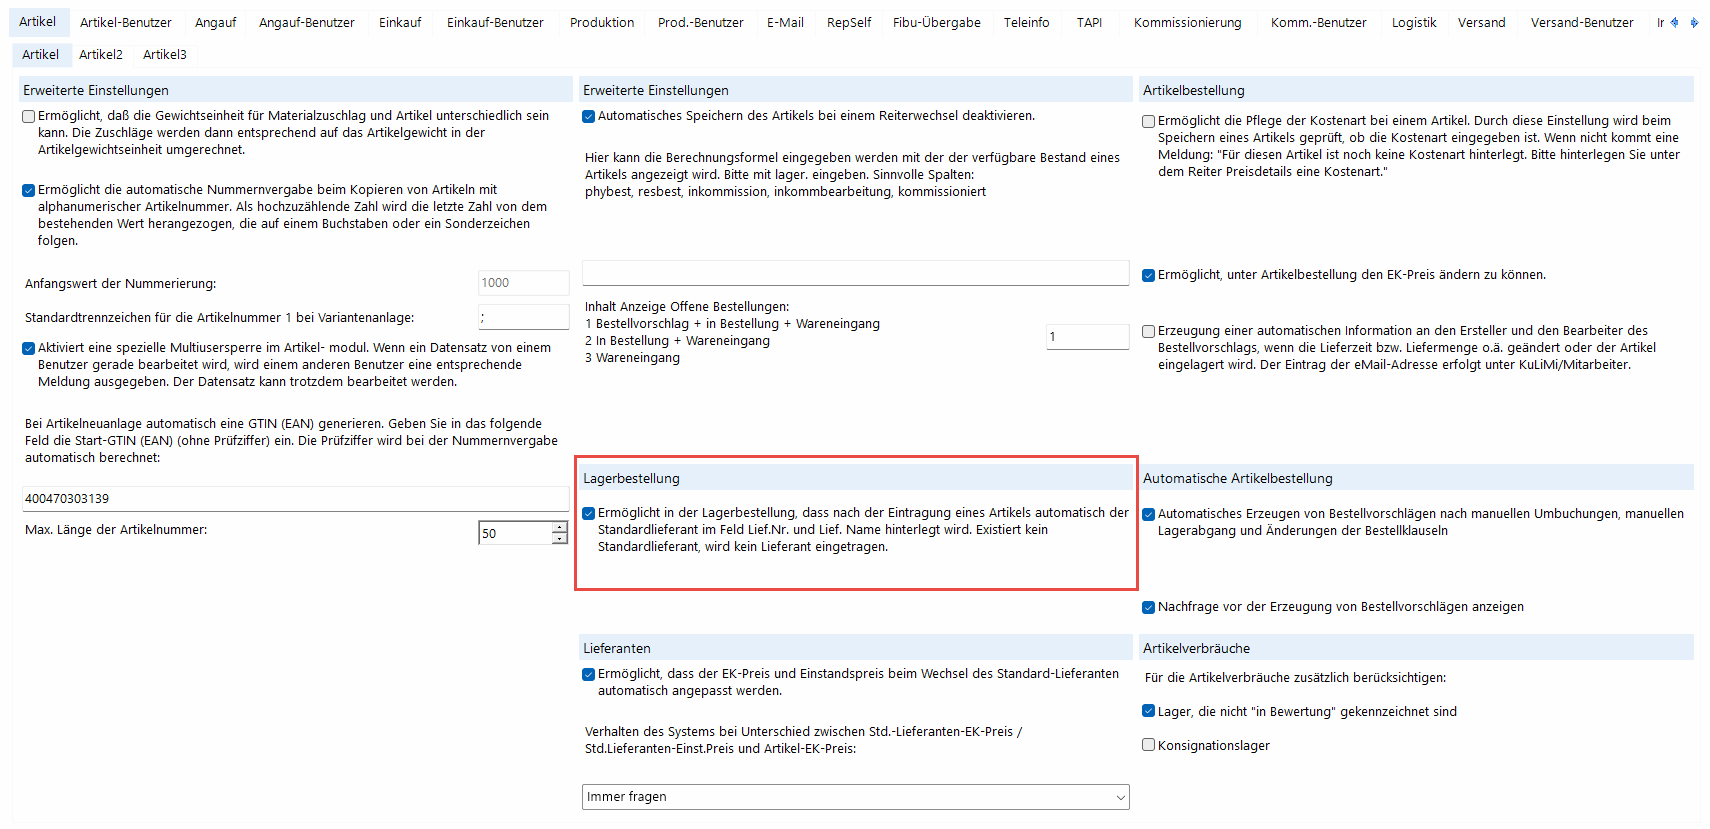
Task: Open the Angauf tab
Action: point(216,22)
